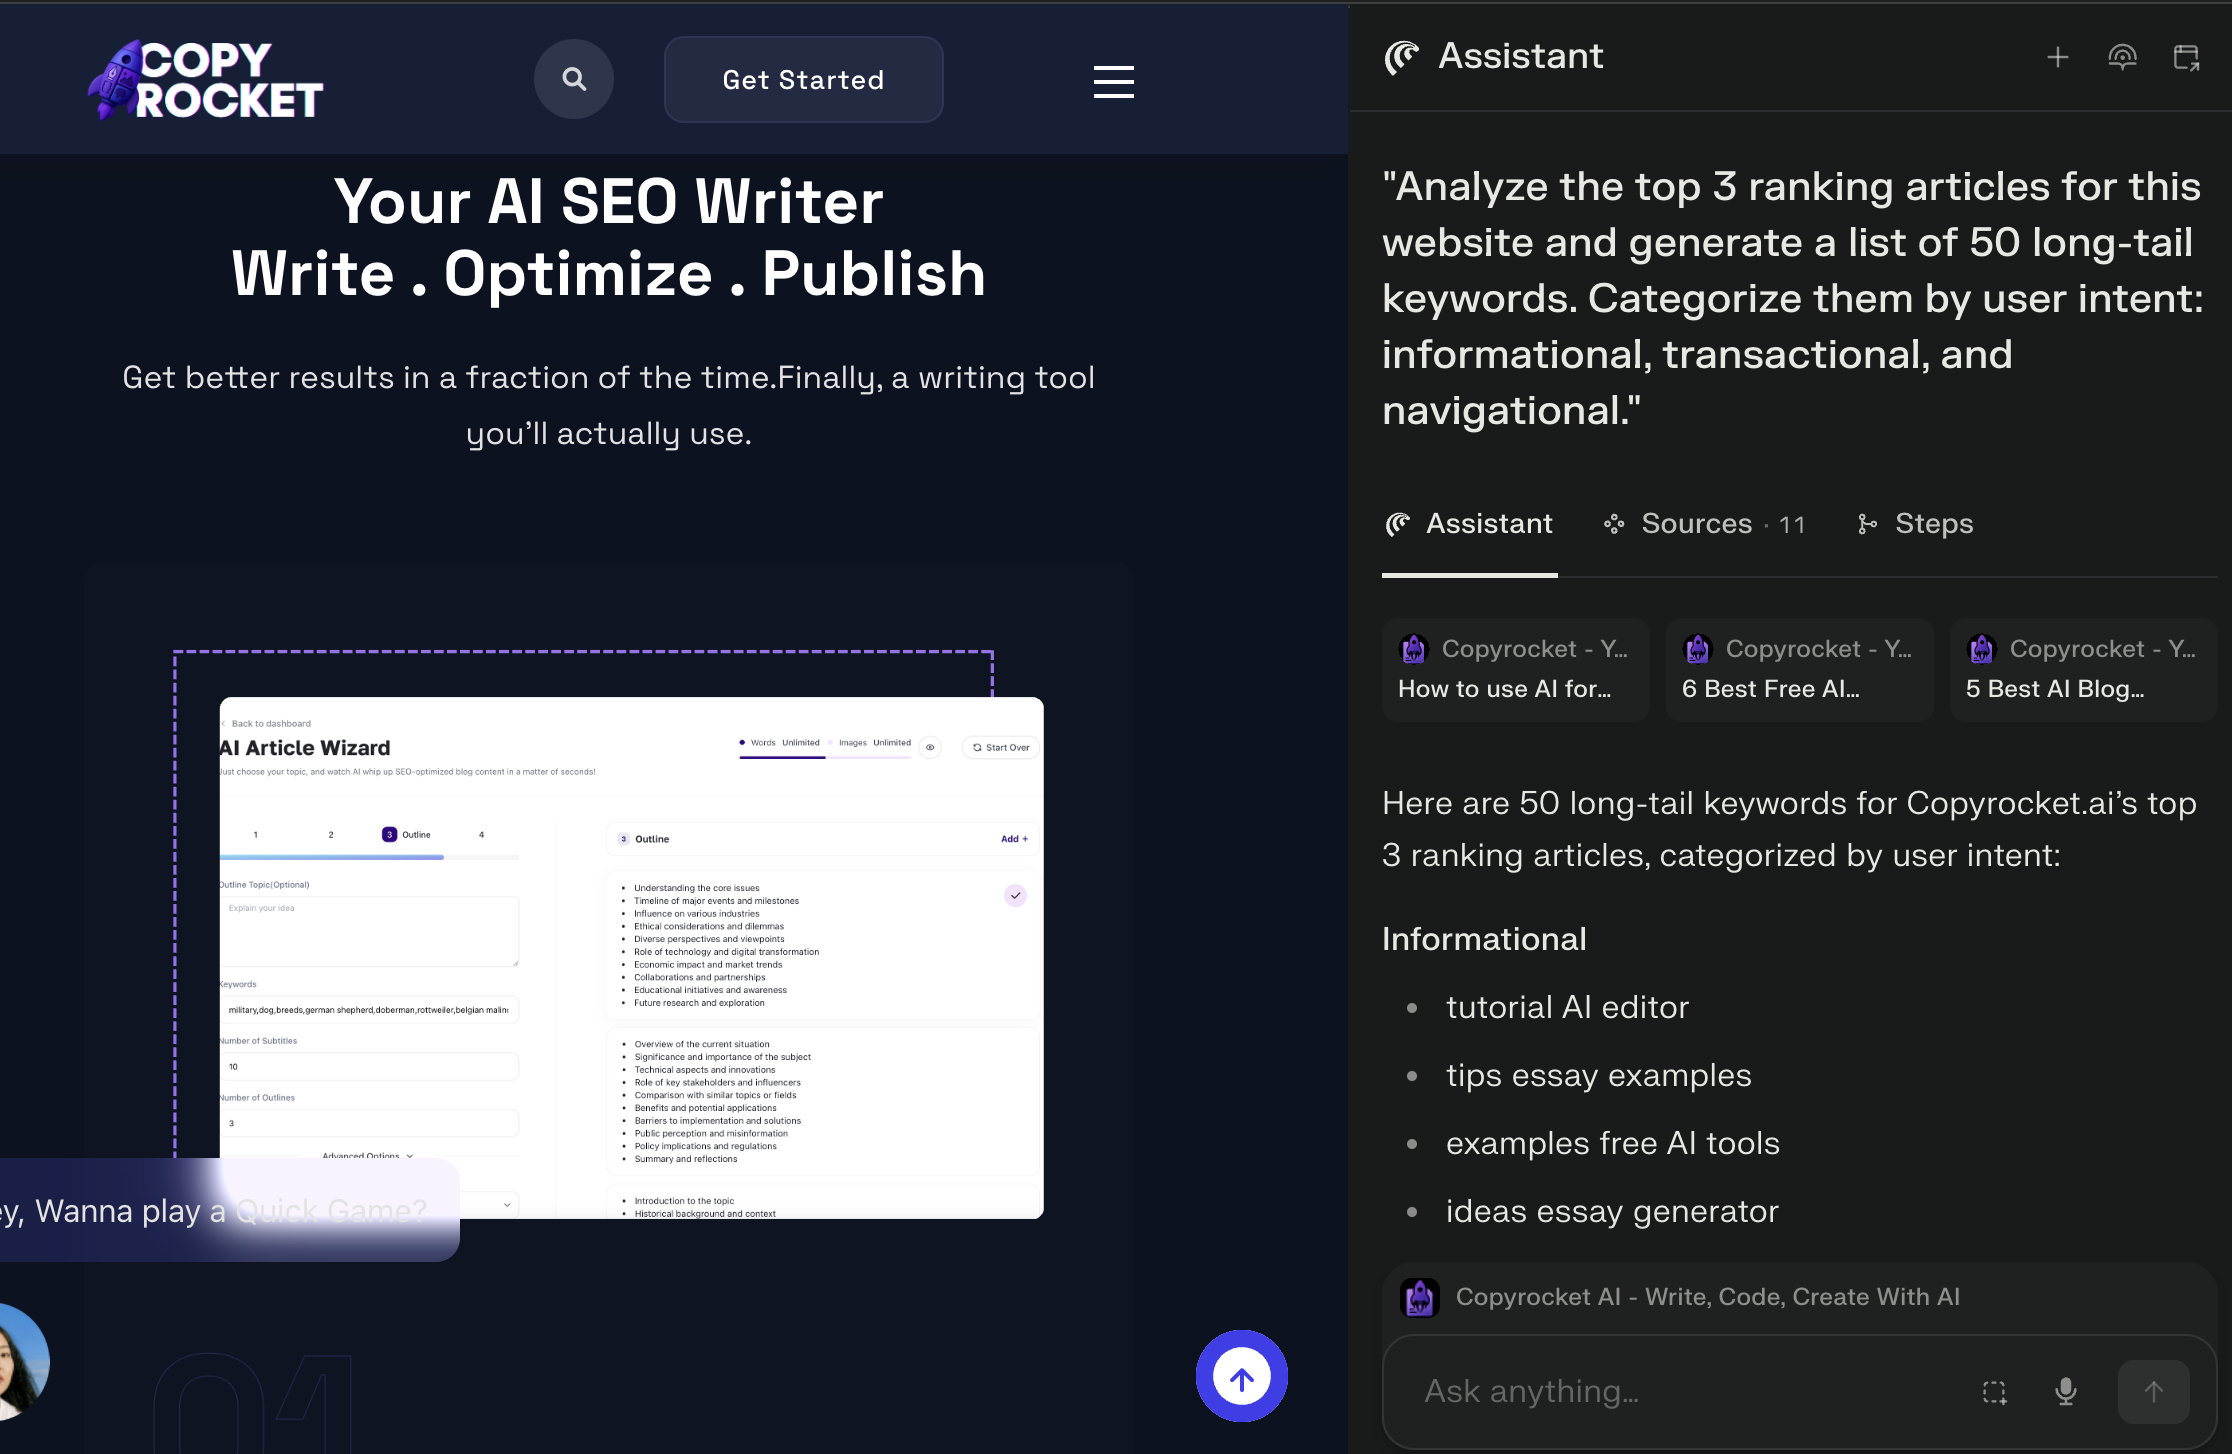Viewport: 2232px width, 1454px height.
Task: Click the checkmark on the first outline block
Action: (x=1016, y=895)
